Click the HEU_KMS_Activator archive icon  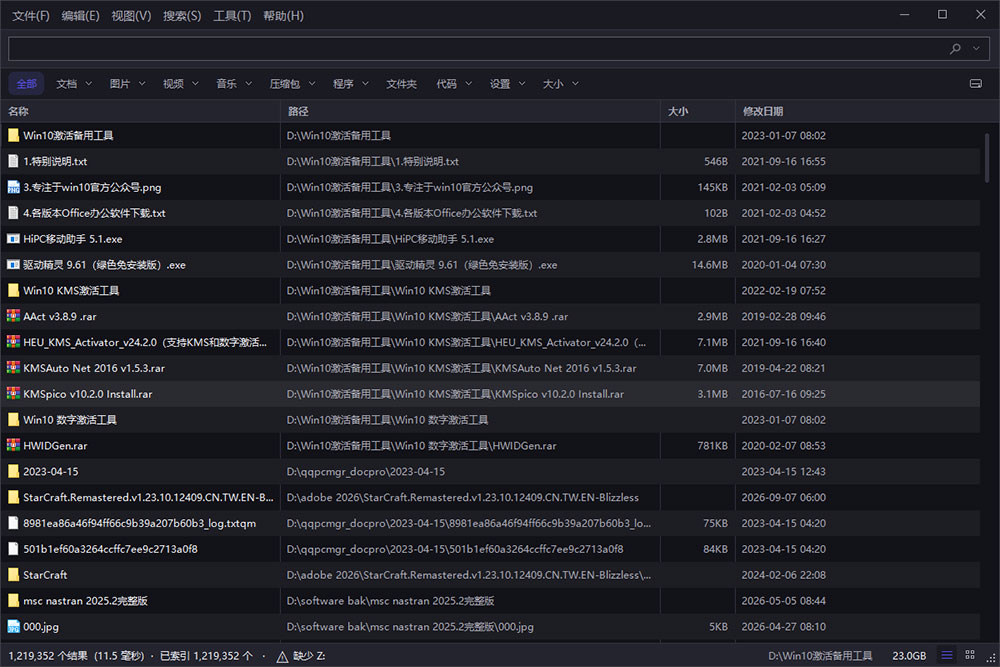coord(13,342)
